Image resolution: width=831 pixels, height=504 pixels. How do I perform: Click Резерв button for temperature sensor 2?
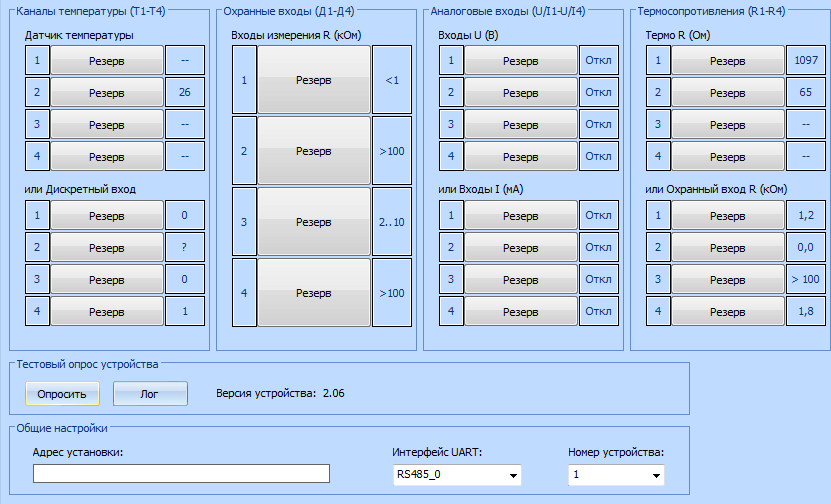(x=107, y=92)
